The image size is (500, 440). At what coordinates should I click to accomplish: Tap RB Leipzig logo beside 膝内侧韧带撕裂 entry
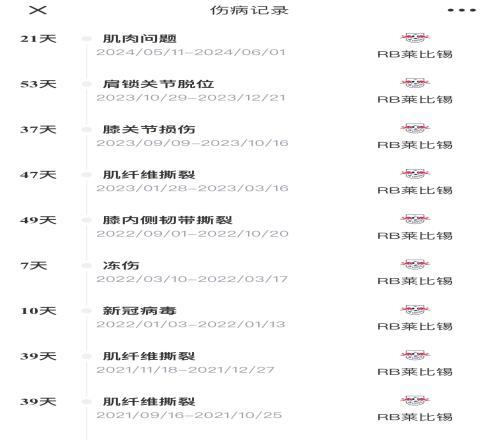coord(415,219)
